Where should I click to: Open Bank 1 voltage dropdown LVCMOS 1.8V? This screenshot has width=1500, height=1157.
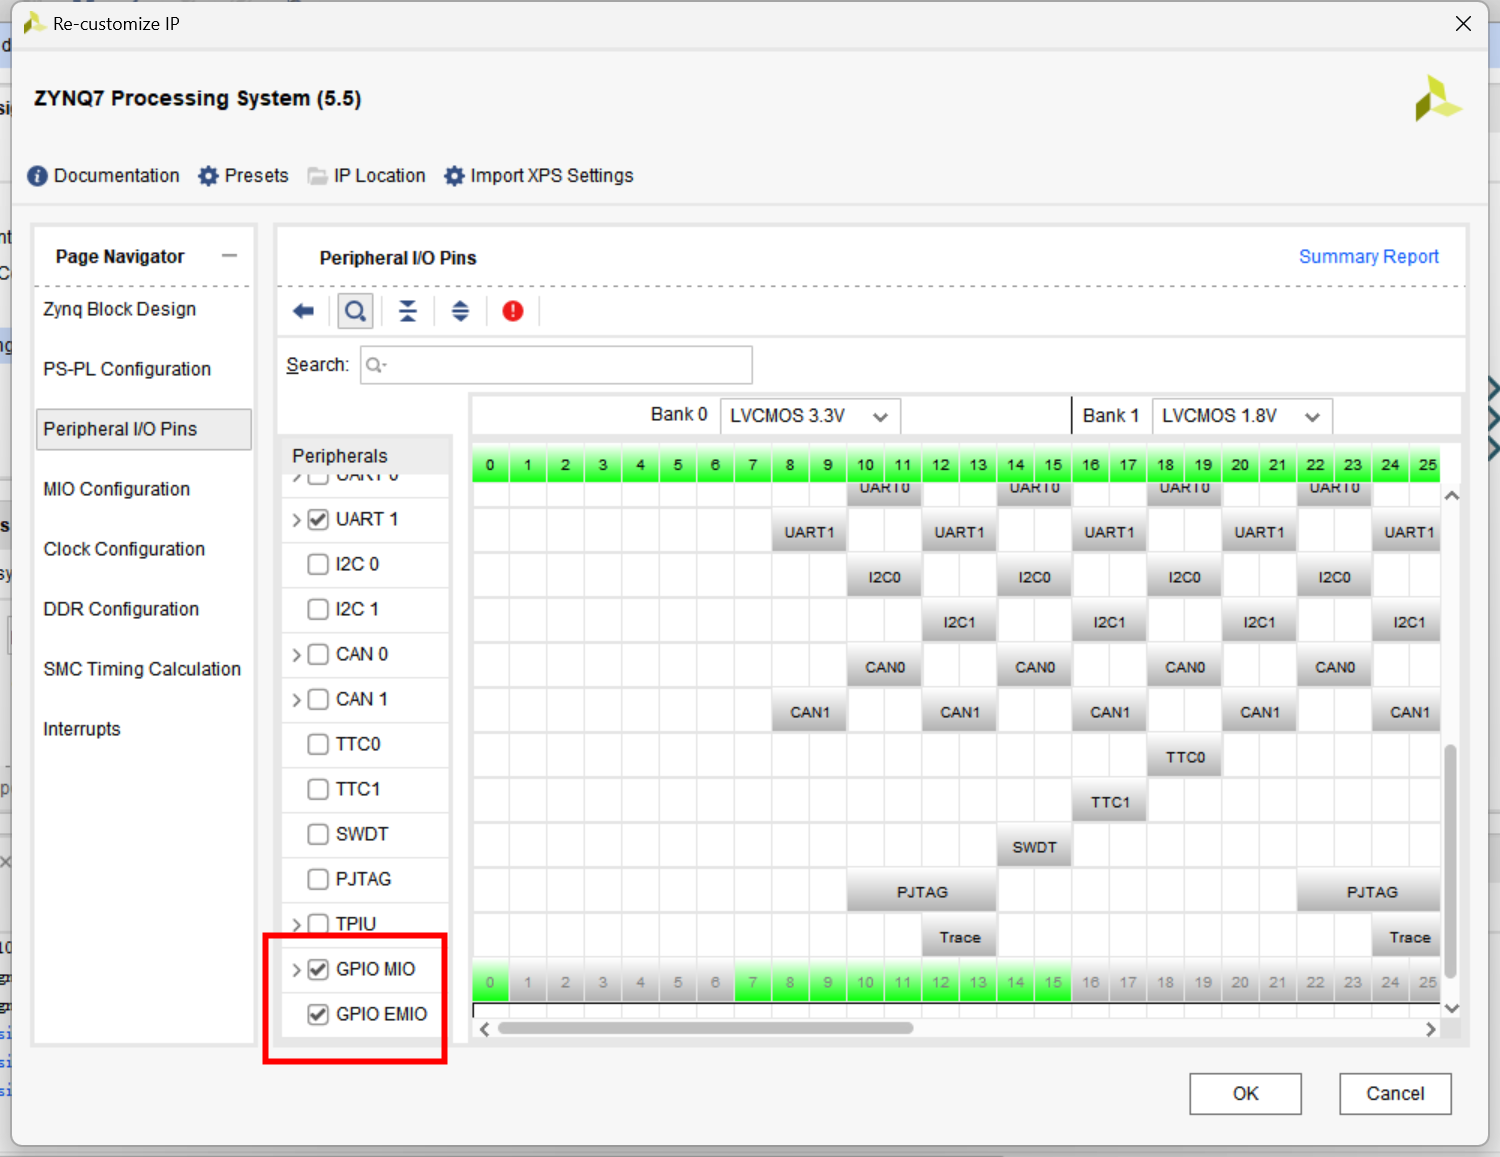[1242, 416]
